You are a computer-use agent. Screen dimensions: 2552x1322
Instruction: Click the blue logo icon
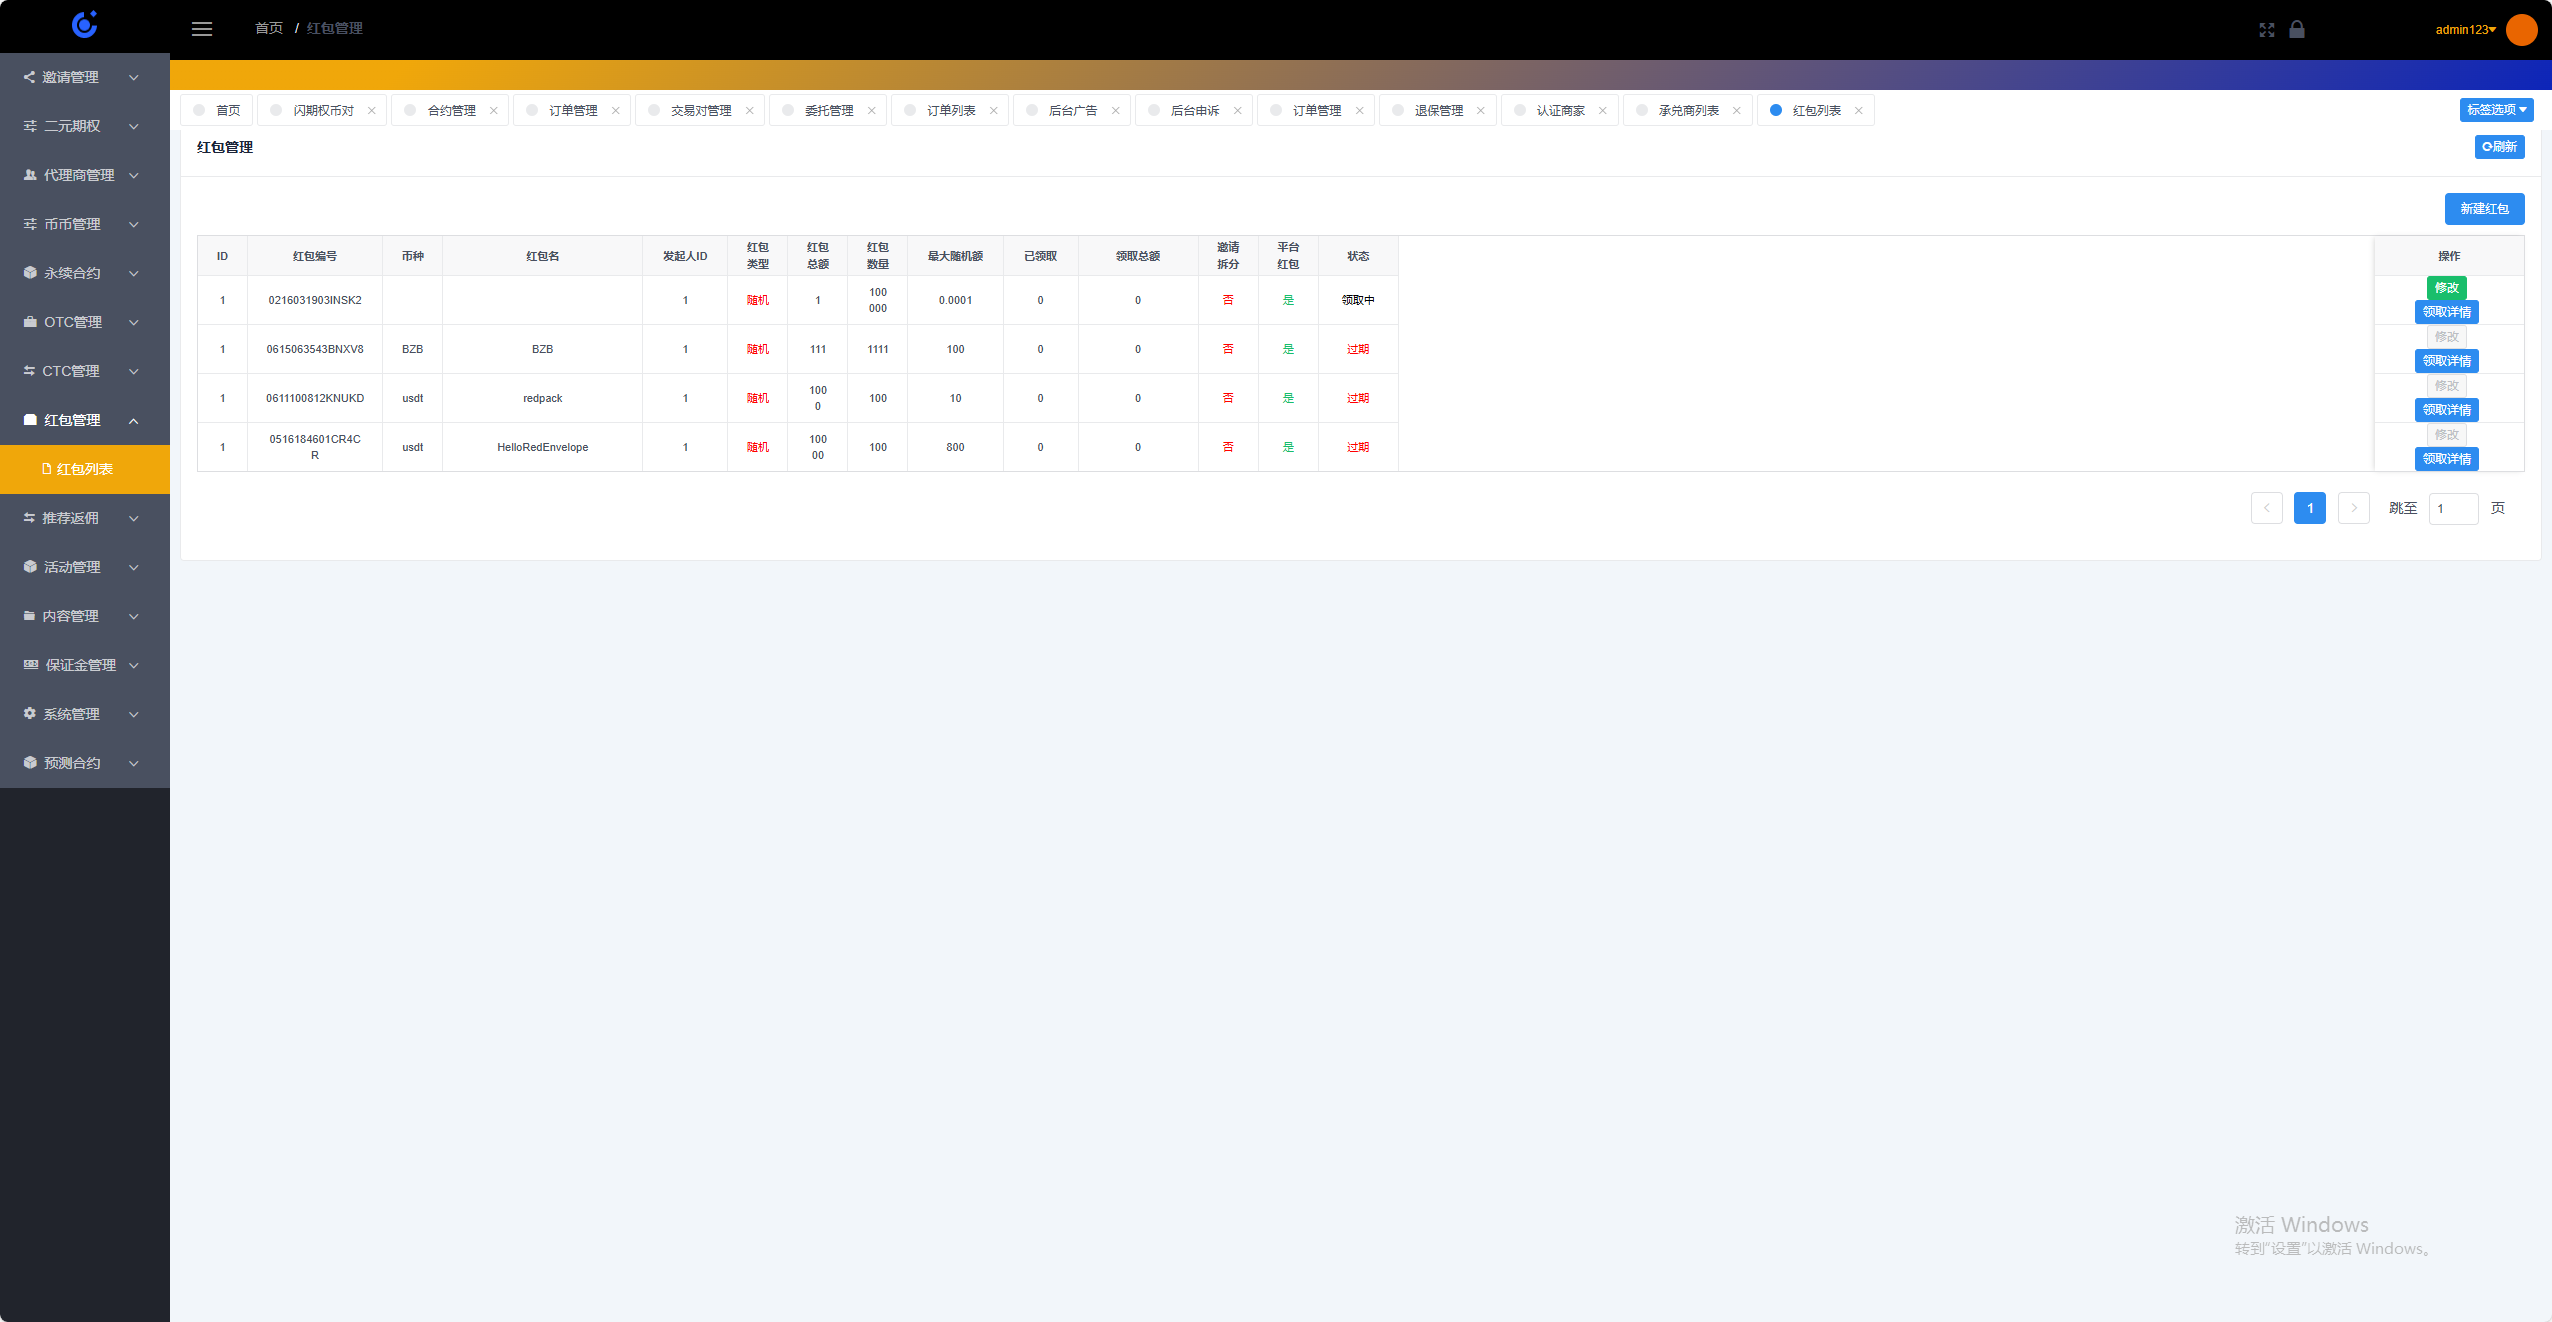[x=85, y=24]
